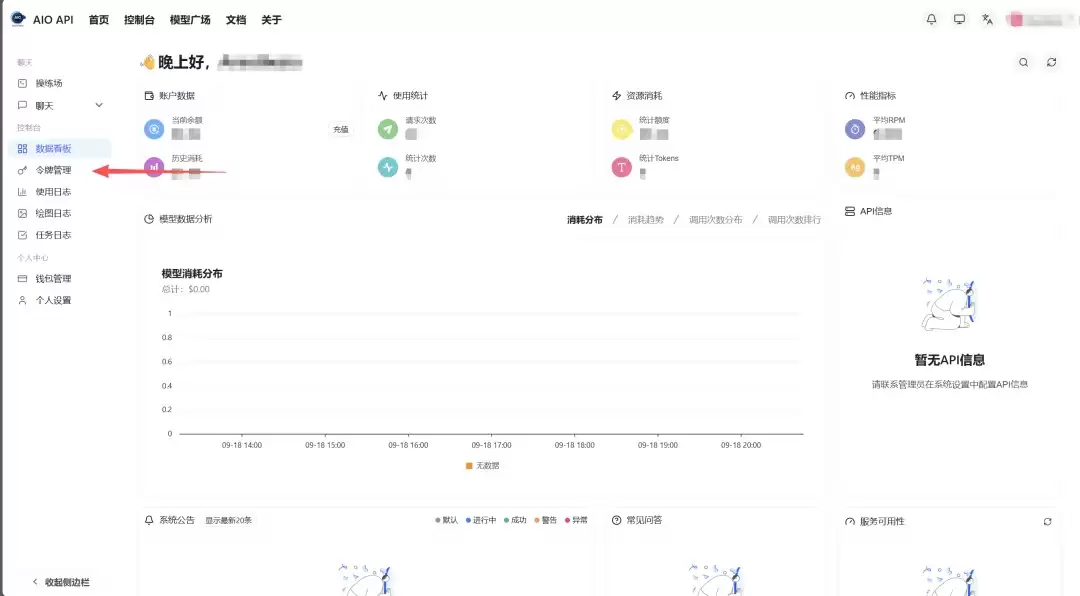The height and width of the screenshot is (596, 1080).
Task: Switch to the 消耗趋势 tab
Action: pyautogui.click(x=645, y=220)
